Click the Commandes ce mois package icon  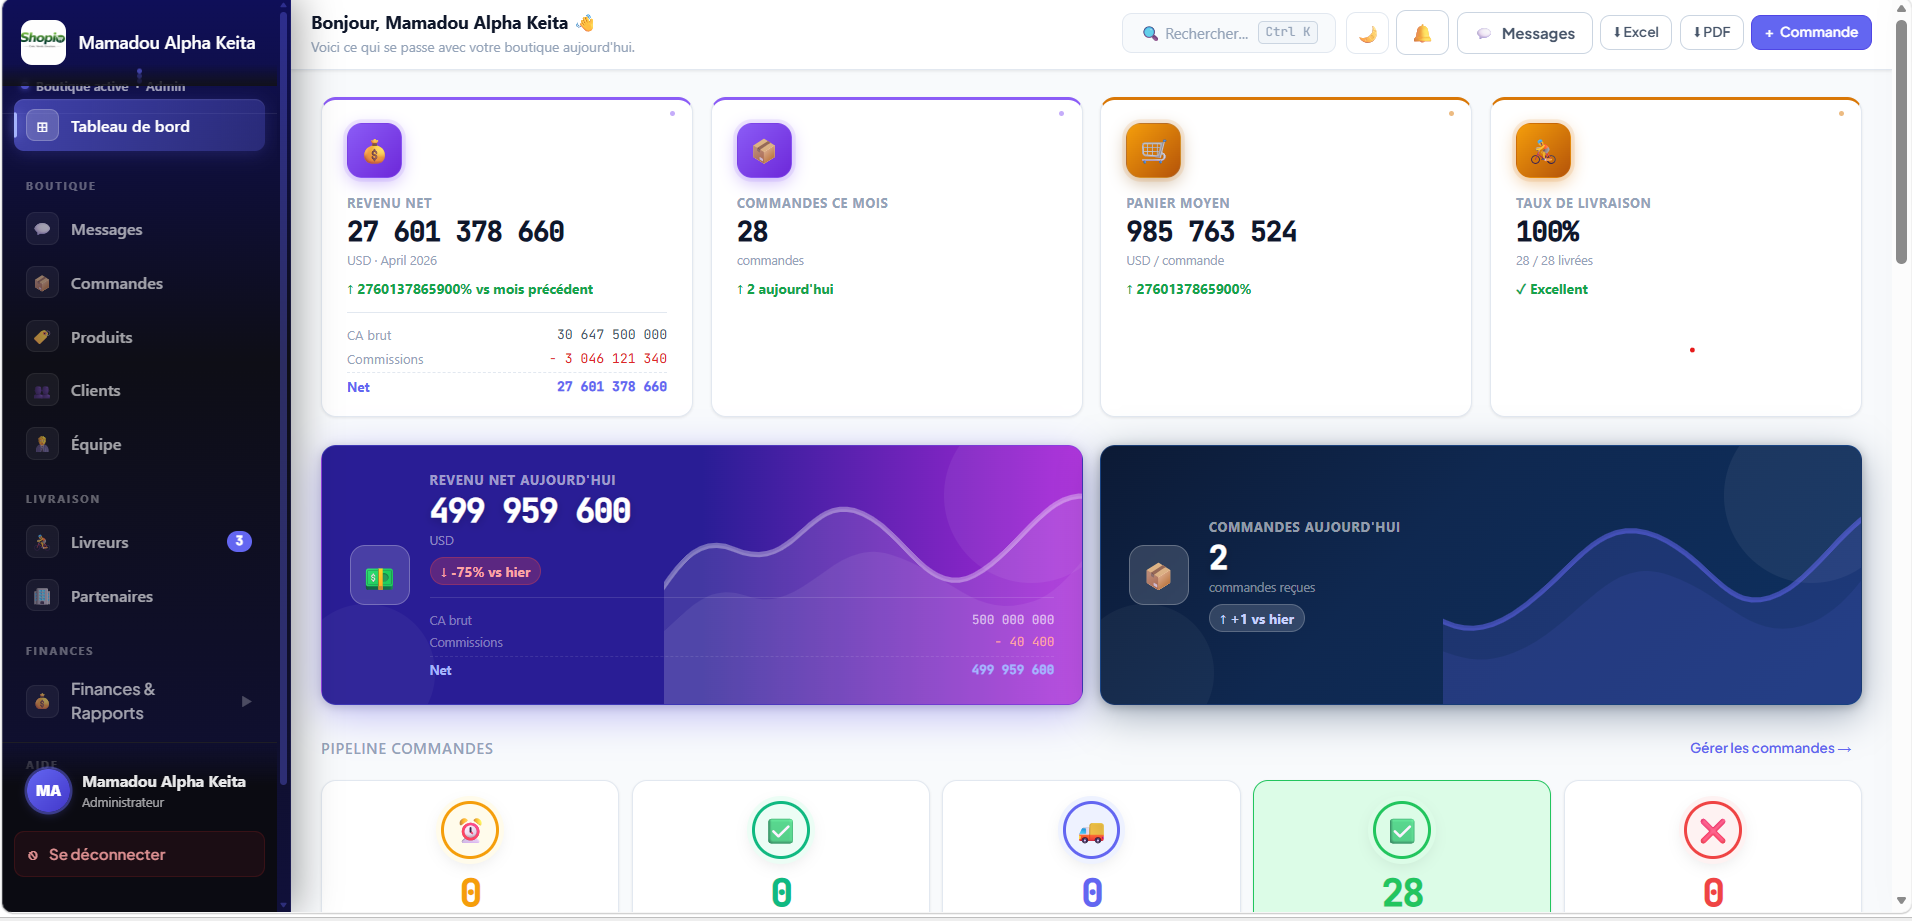[x=764, y=150]
